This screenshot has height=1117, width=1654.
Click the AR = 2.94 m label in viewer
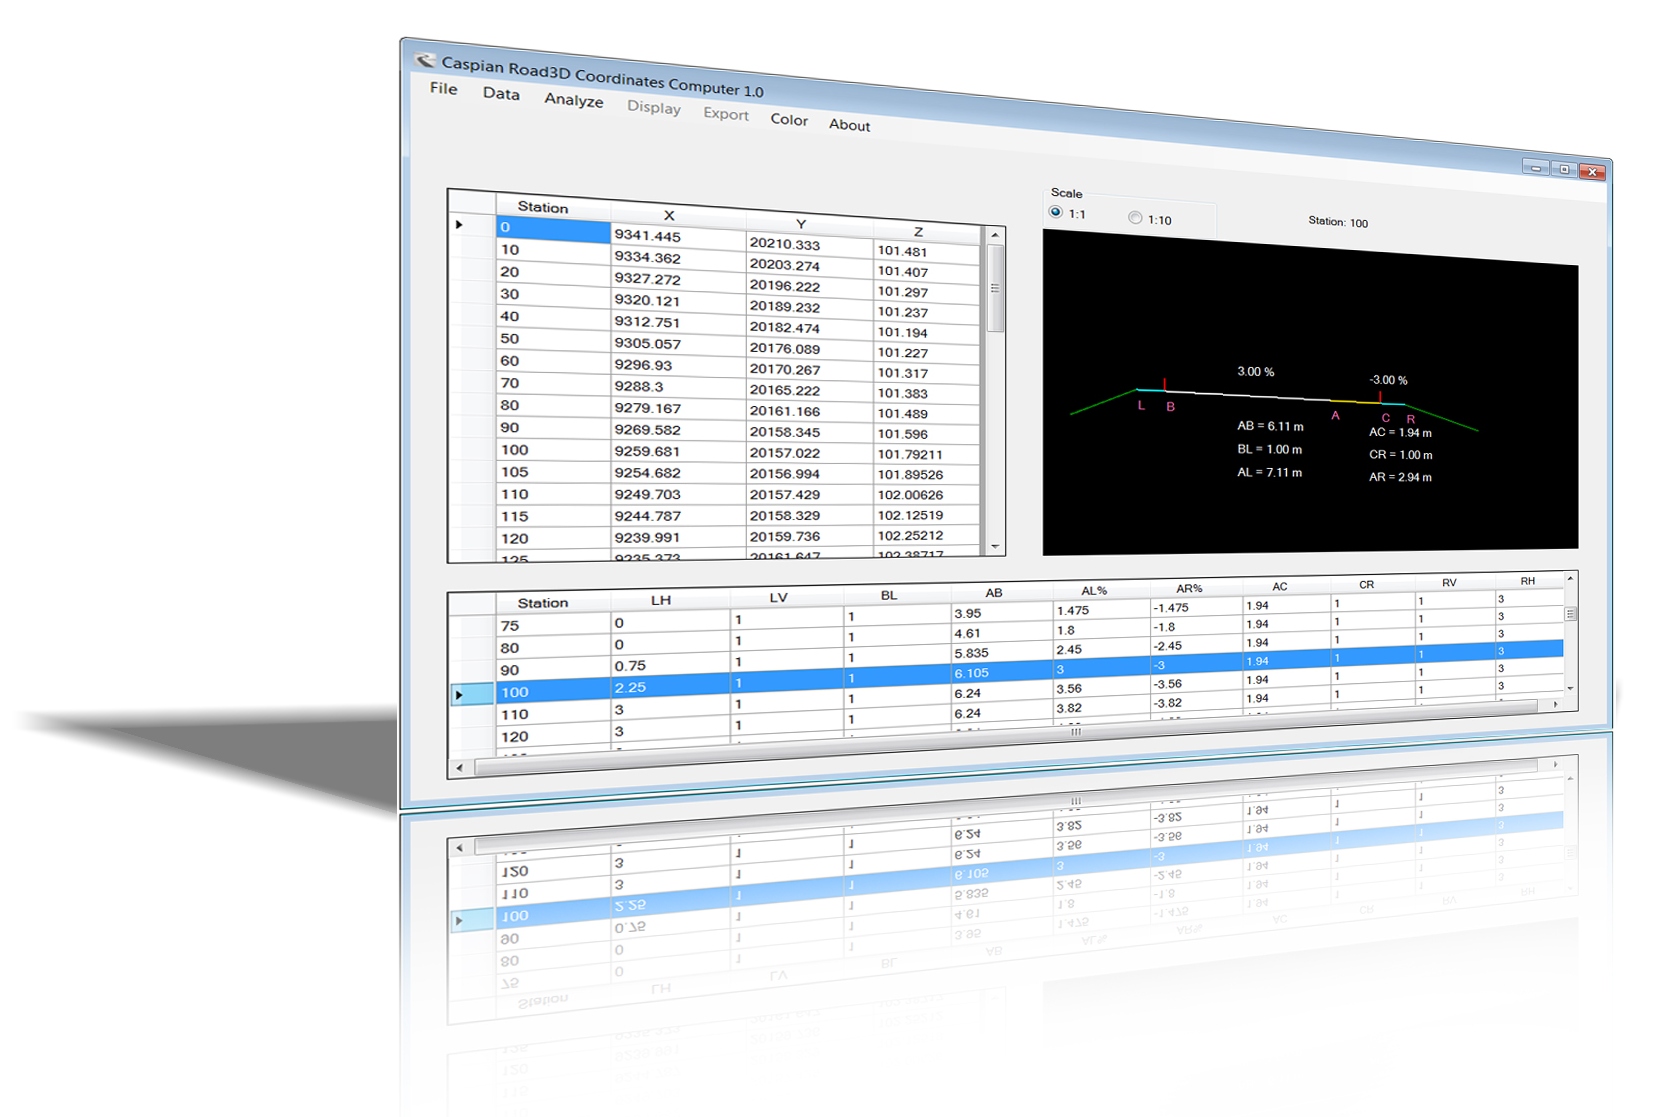click(1400, 477)
